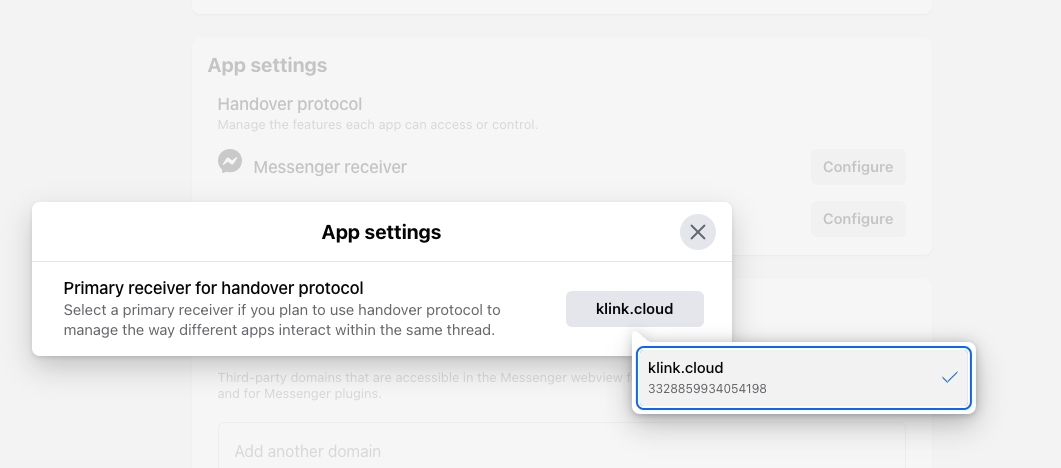Click the 'Select a primary receiver' description text
Viewport: 1061px width, 468px height.
(281, 310)
